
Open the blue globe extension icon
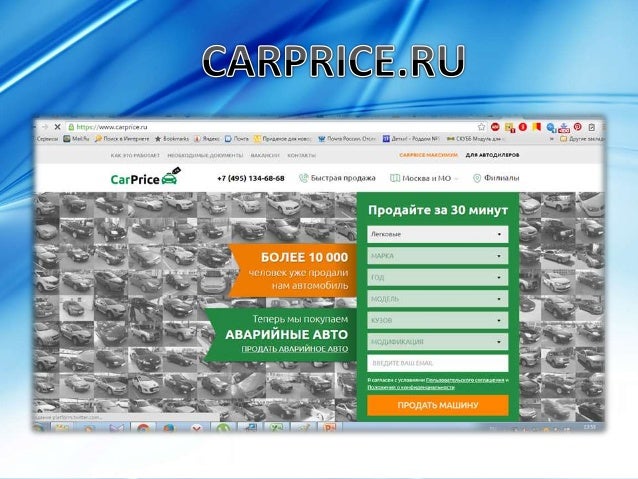click(x=551, y=127)
